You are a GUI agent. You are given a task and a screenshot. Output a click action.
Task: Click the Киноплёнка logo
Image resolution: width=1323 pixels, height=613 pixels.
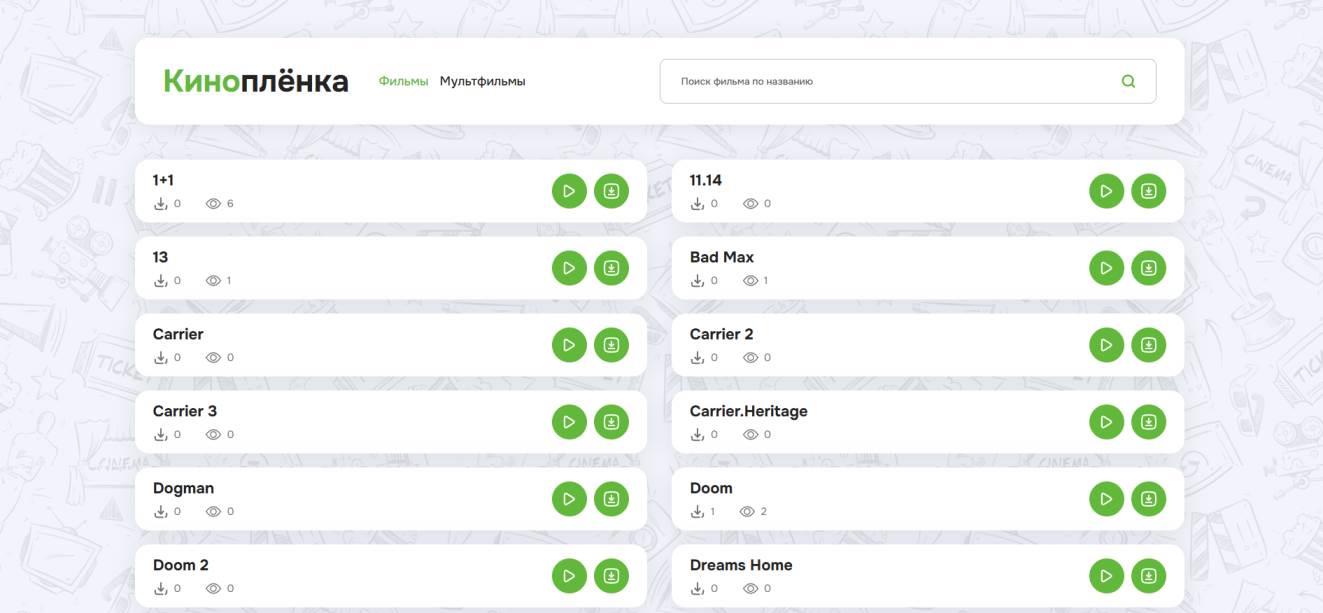click(256, 81)
